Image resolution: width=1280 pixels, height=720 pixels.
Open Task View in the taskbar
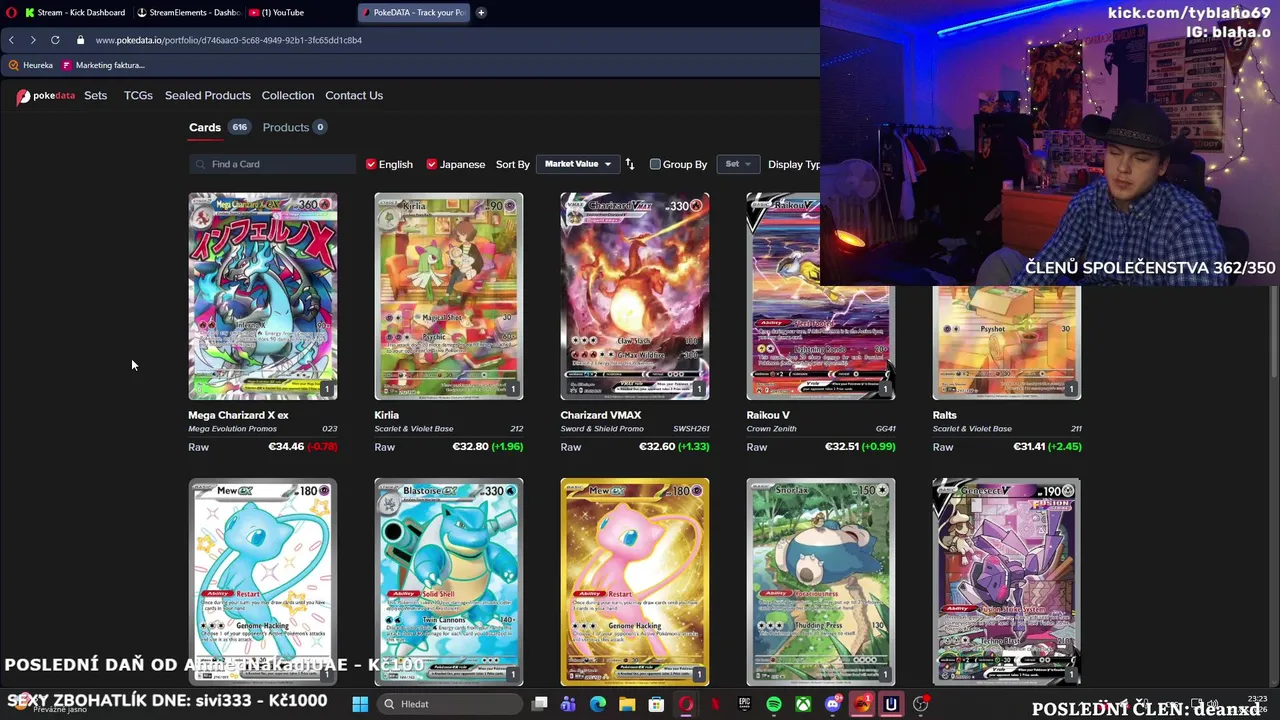tap(540, 704)
